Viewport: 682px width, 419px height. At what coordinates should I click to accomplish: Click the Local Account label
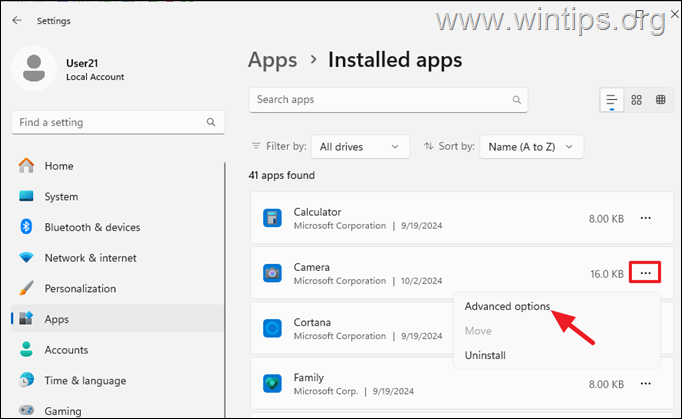click(95, 77)
